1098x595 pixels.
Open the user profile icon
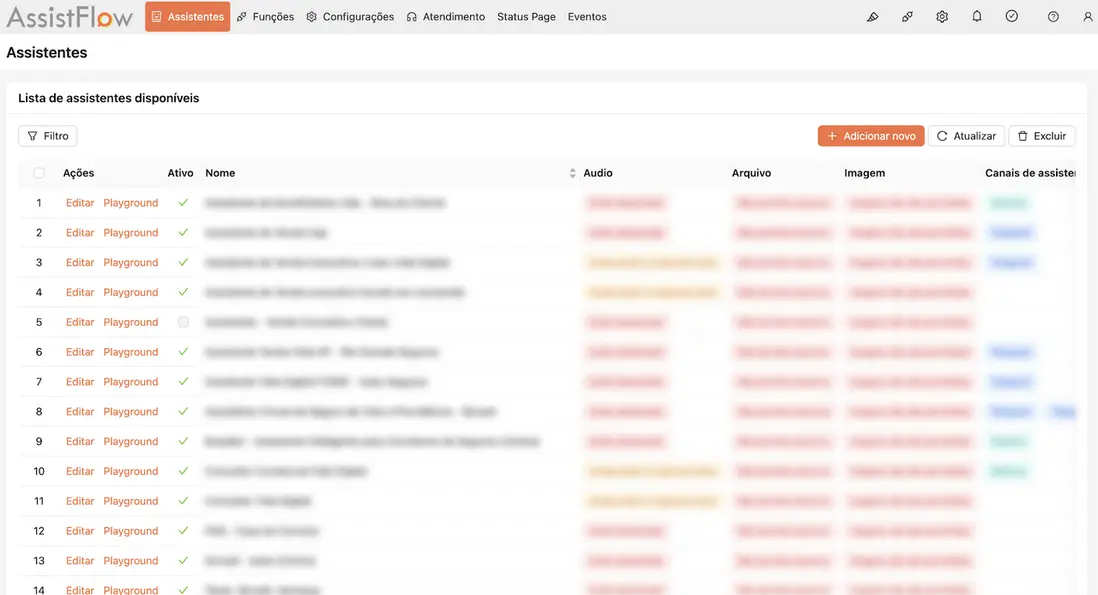1087,17
